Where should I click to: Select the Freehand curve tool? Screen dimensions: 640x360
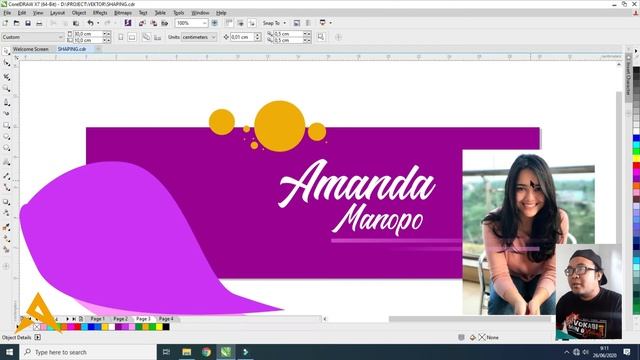[x=7, y=102]
